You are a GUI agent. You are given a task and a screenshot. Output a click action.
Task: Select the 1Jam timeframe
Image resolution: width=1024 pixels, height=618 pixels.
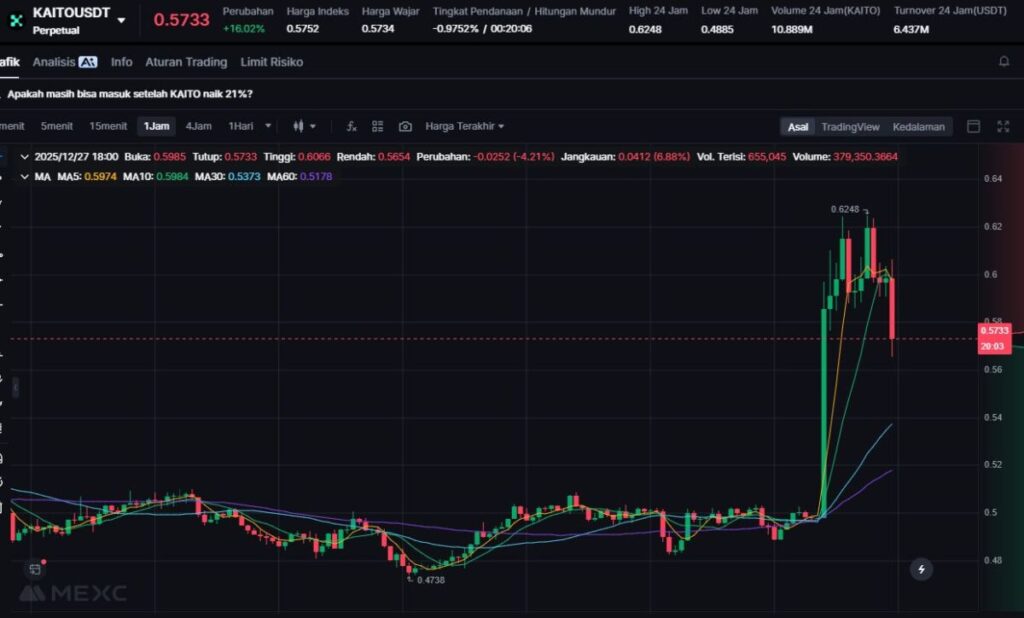pyautogui.click(x=157, y=126)
